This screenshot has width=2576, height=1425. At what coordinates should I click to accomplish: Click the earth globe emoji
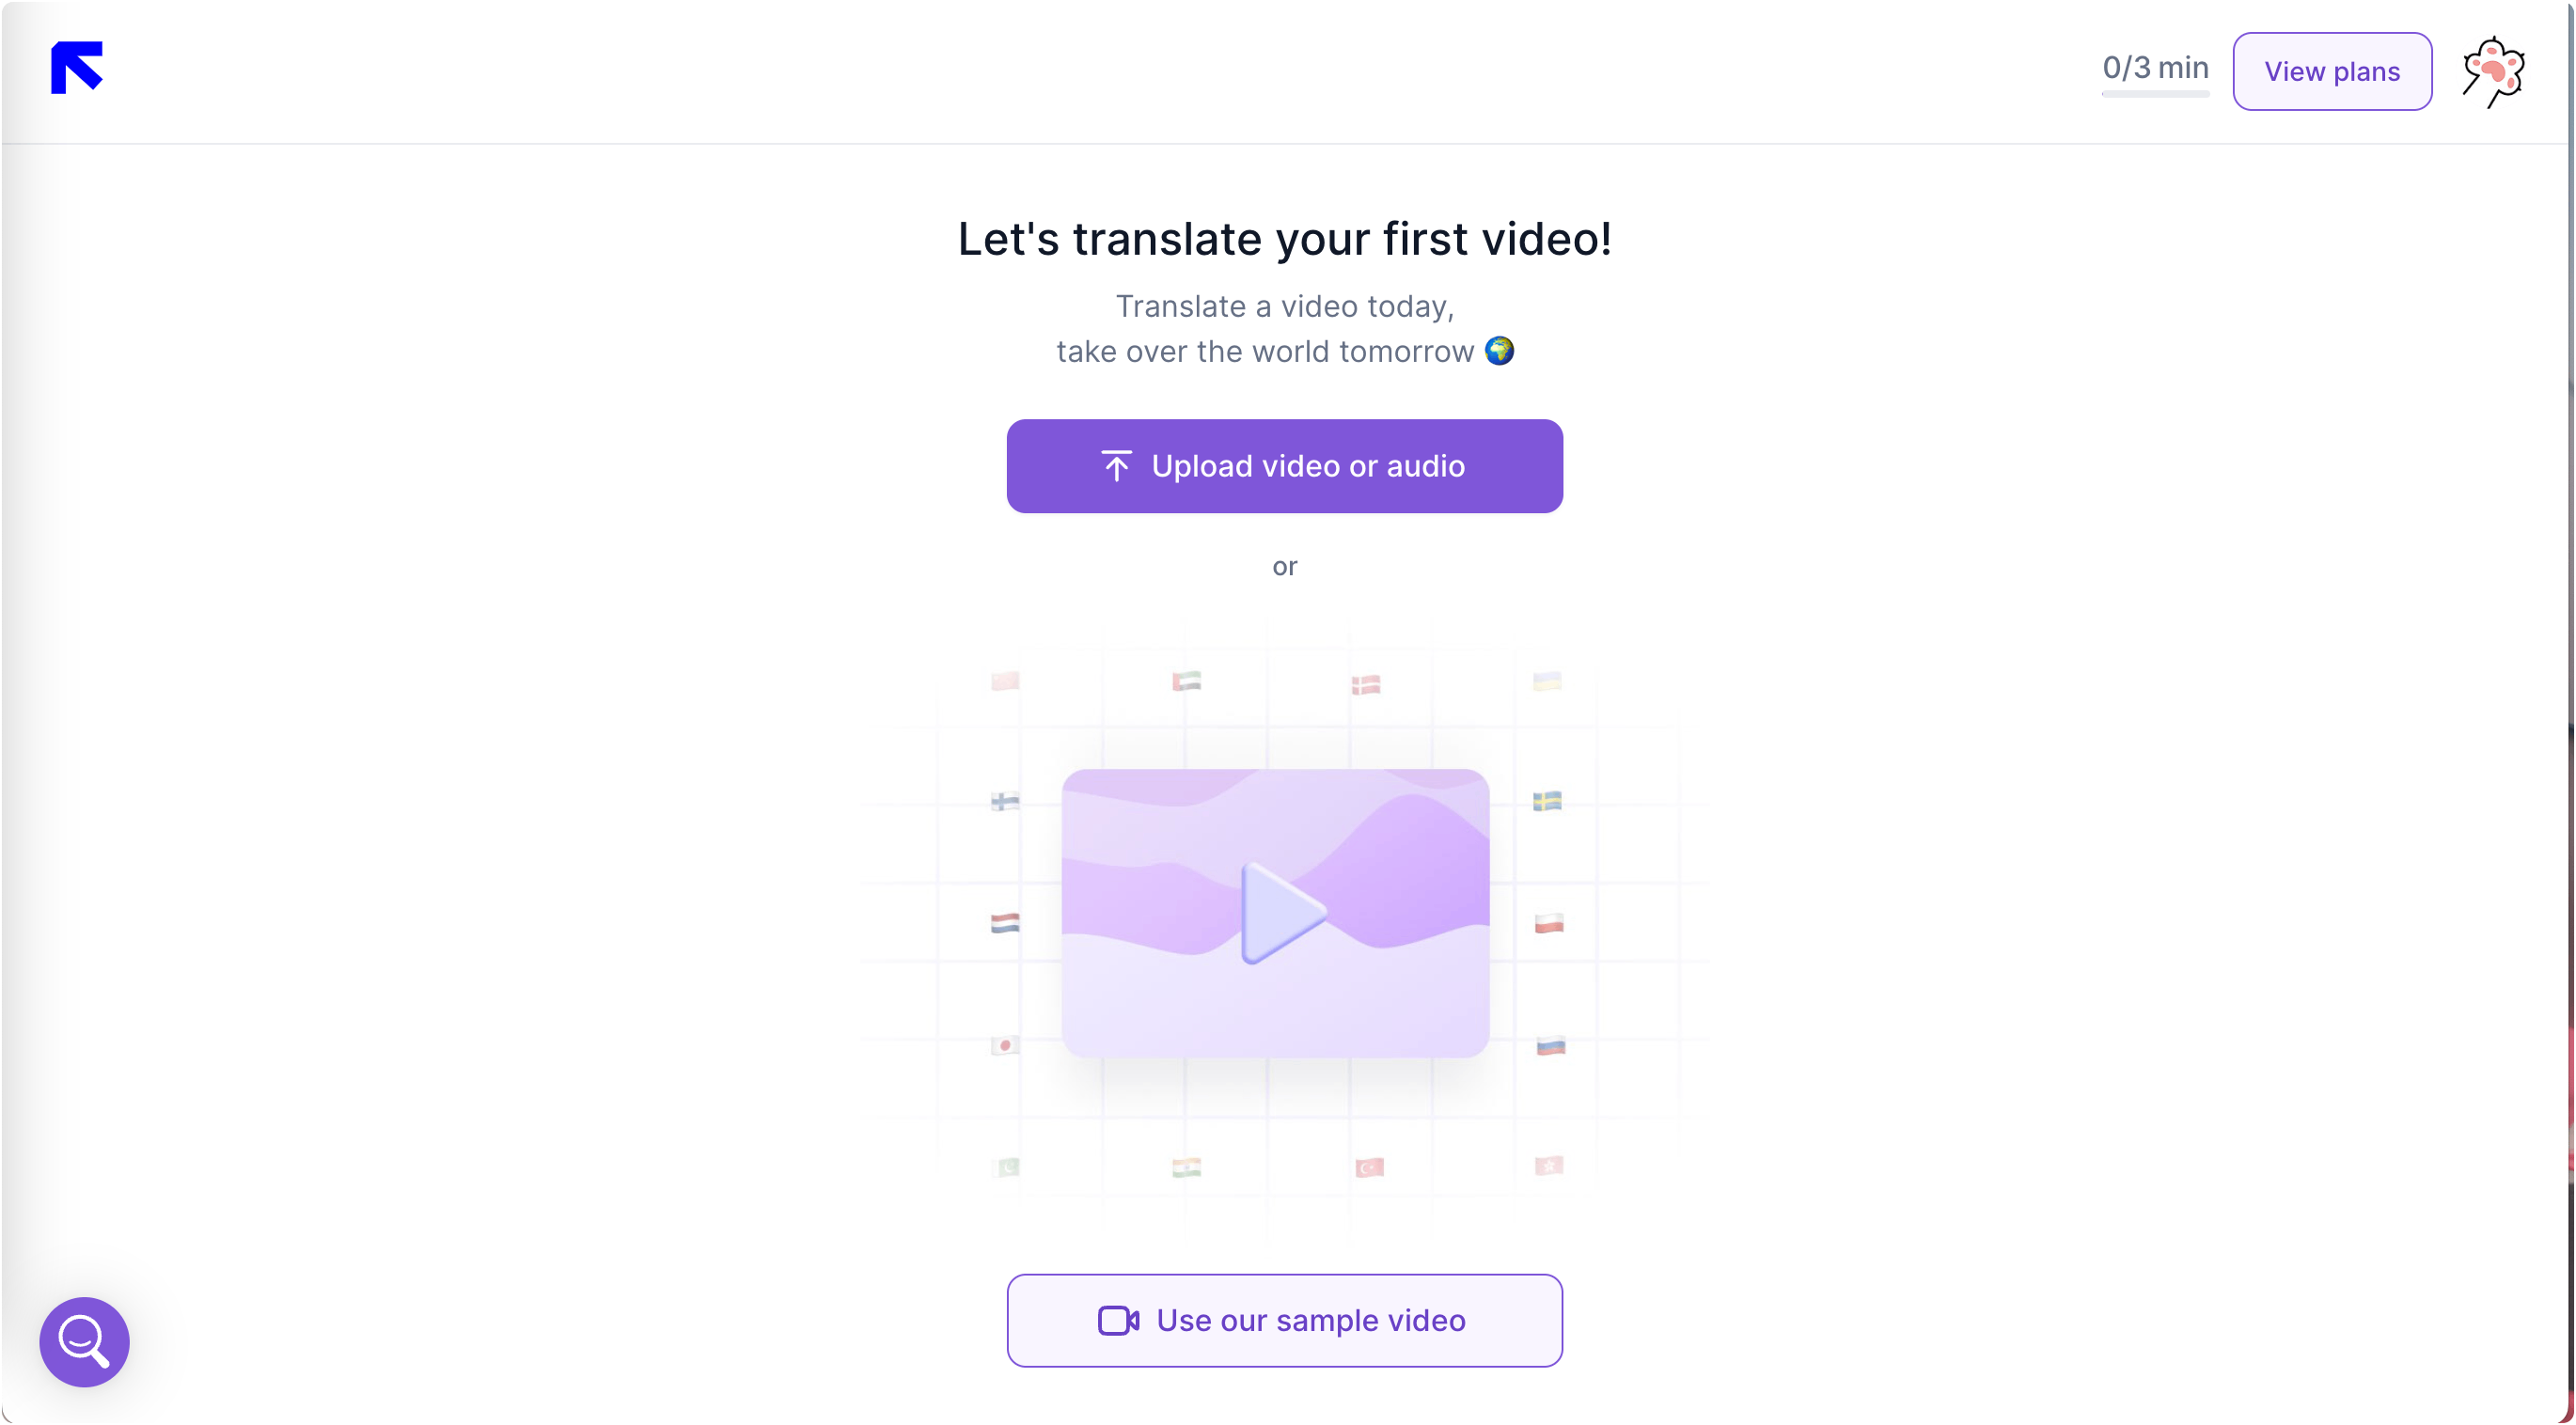pos(1499,351)
